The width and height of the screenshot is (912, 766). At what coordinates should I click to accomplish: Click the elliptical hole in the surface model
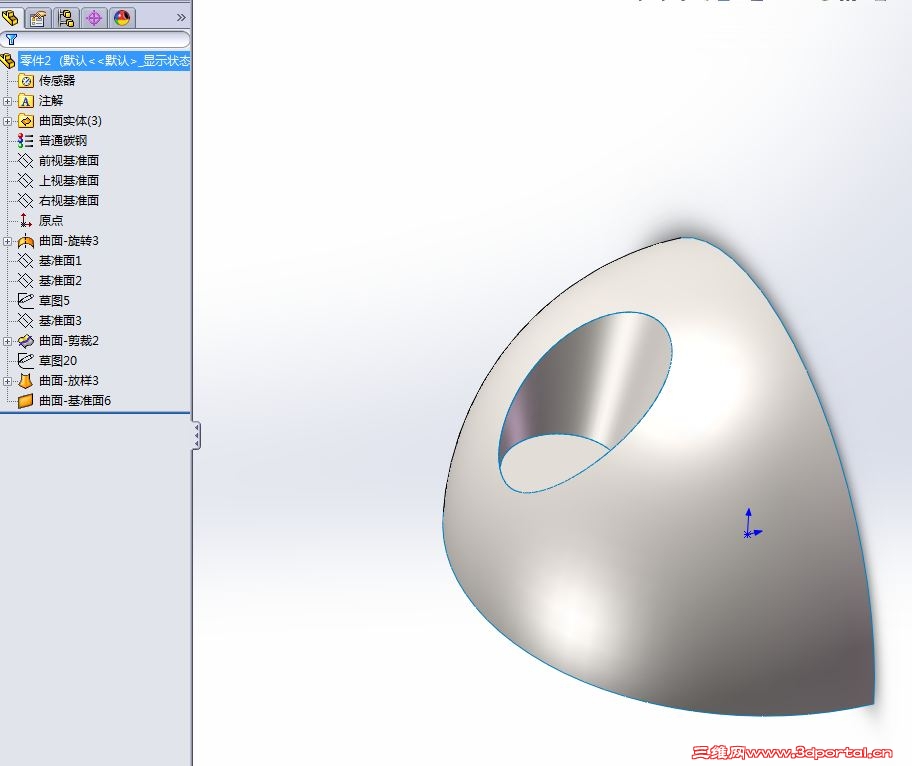584,401
